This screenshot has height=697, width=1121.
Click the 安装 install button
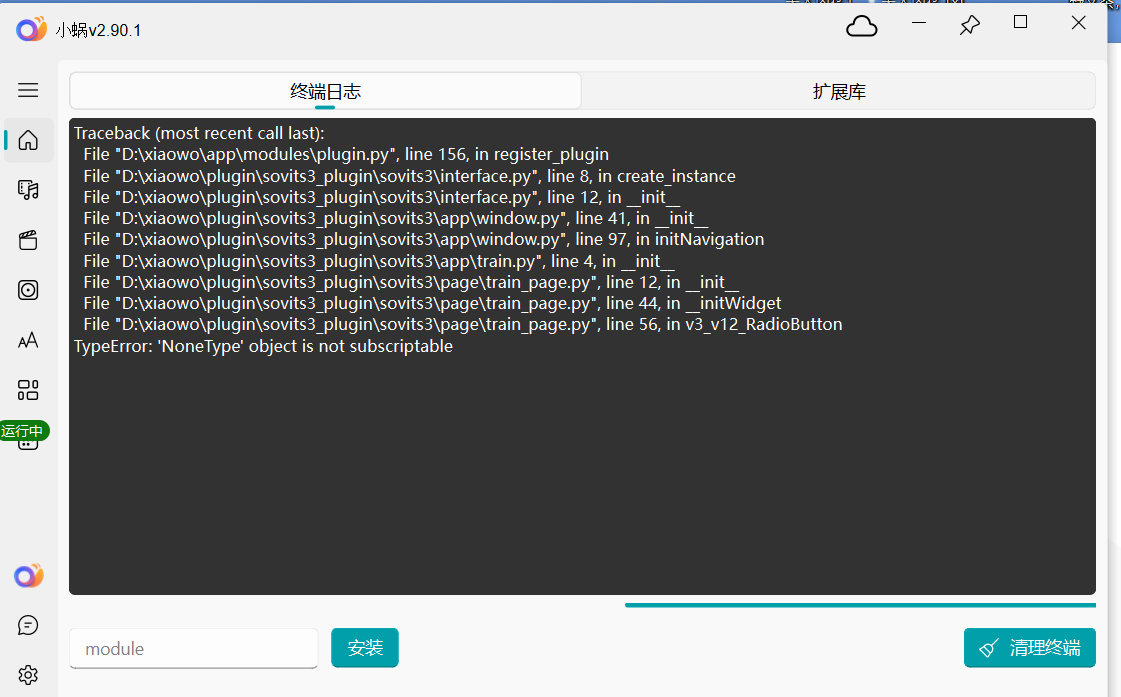365,648
